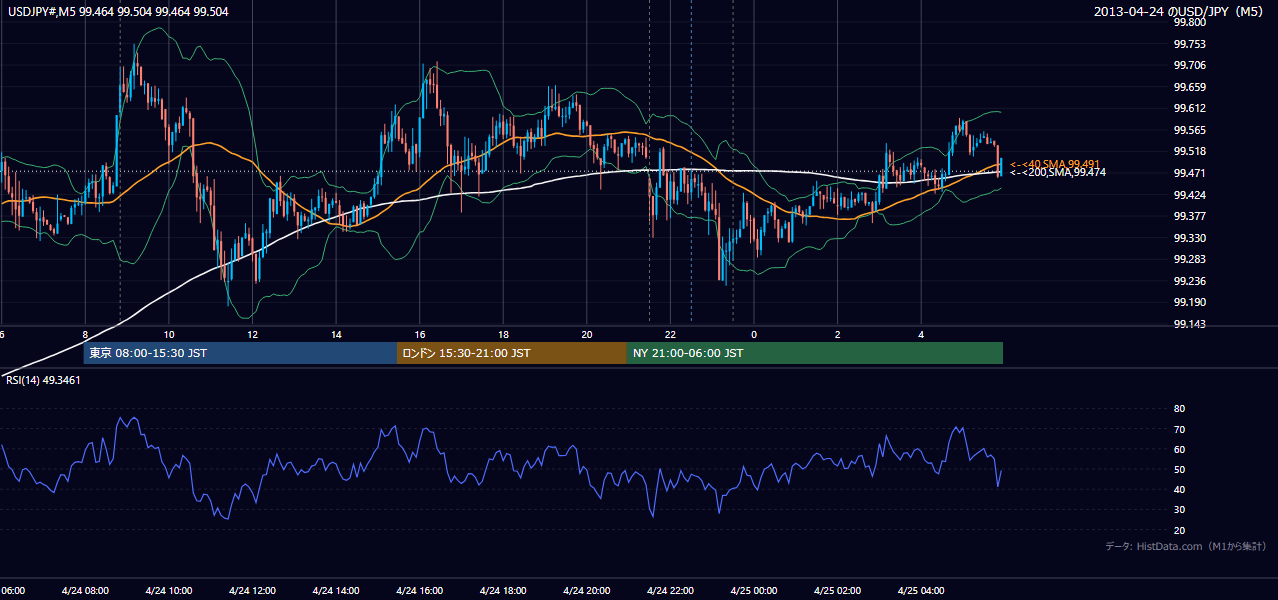This screenshot has height=600, width=1278.
Task: Select the London 15:30-21:00 JST session bar
Action: (512, 353)
